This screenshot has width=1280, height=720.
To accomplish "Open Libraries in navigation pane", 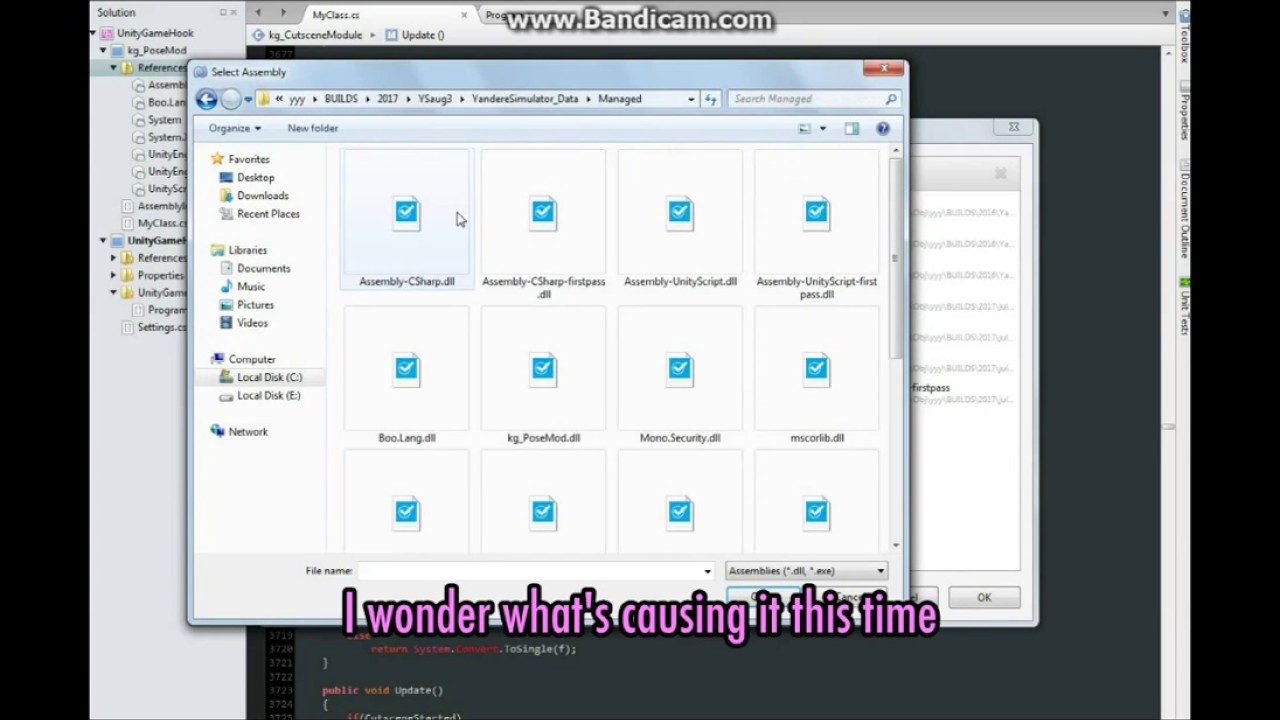I will click(247, 250).
